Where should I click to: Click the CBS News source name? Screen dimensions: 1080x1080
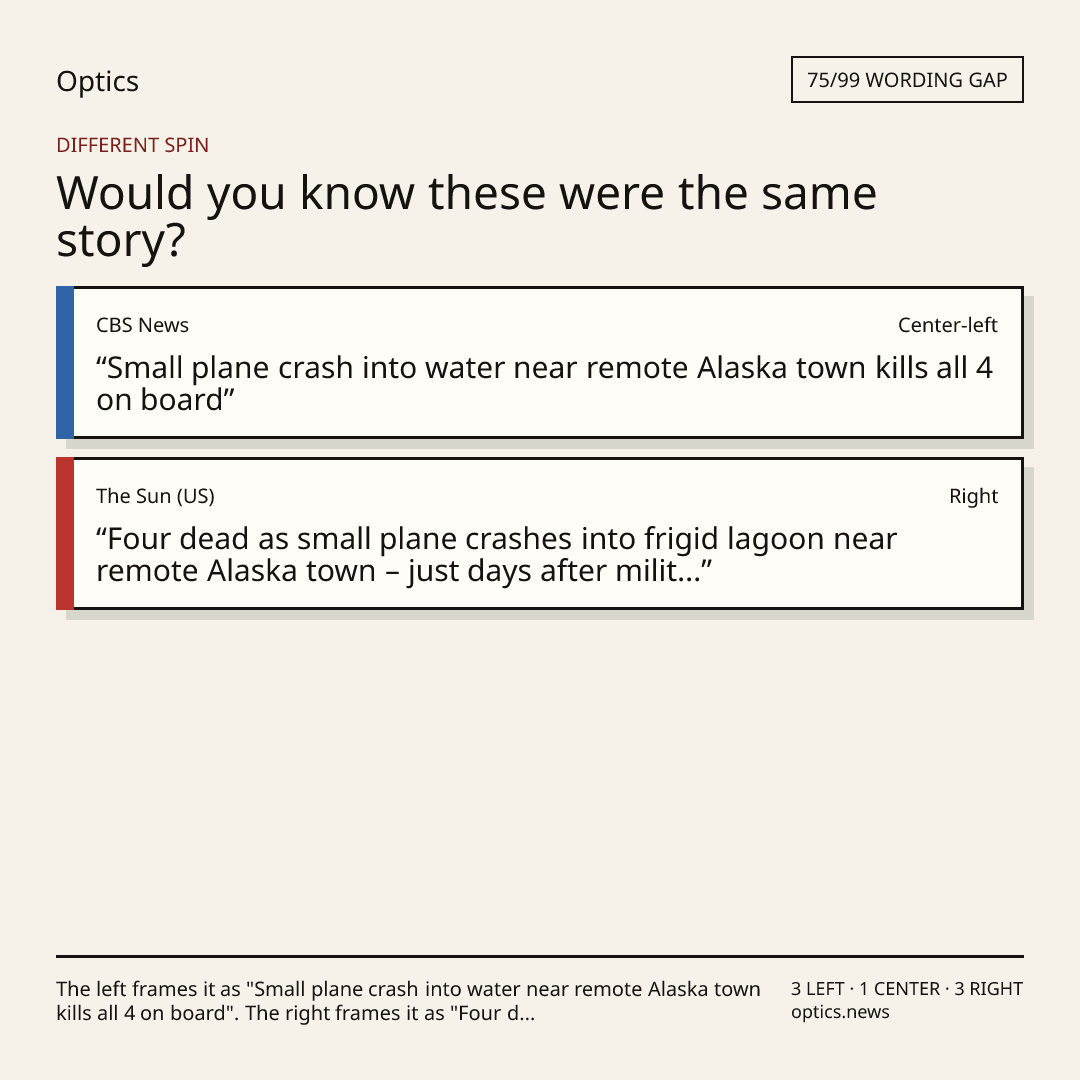click(142, 325)
